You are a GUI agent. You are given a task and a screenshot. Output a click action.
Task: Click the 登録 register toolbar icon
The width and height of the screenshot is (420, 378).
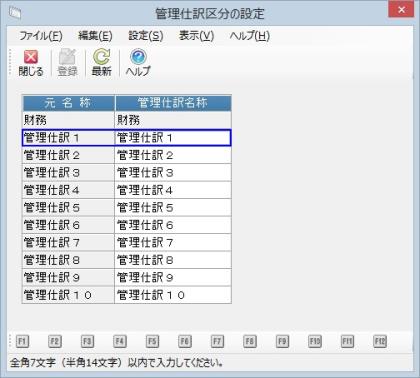pos(68,63)
